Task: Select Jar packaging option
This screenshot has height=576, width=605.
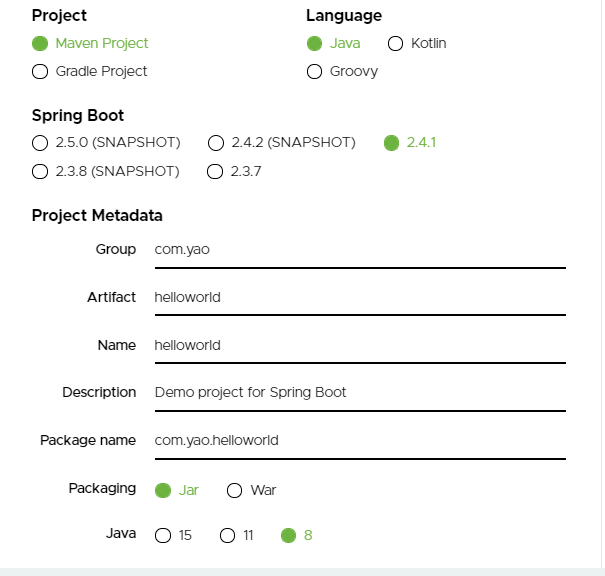Action: pos(163,490)
